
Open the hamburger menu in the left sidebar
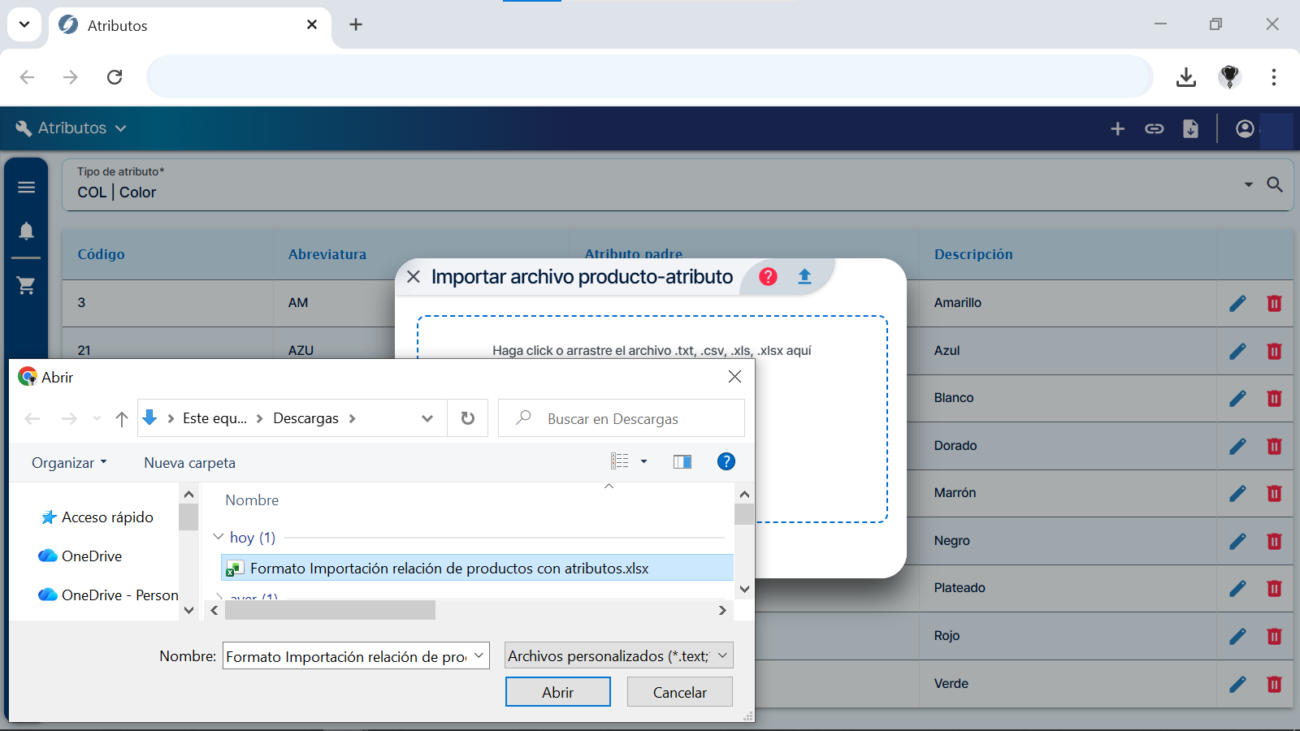(x=26, y=186)
